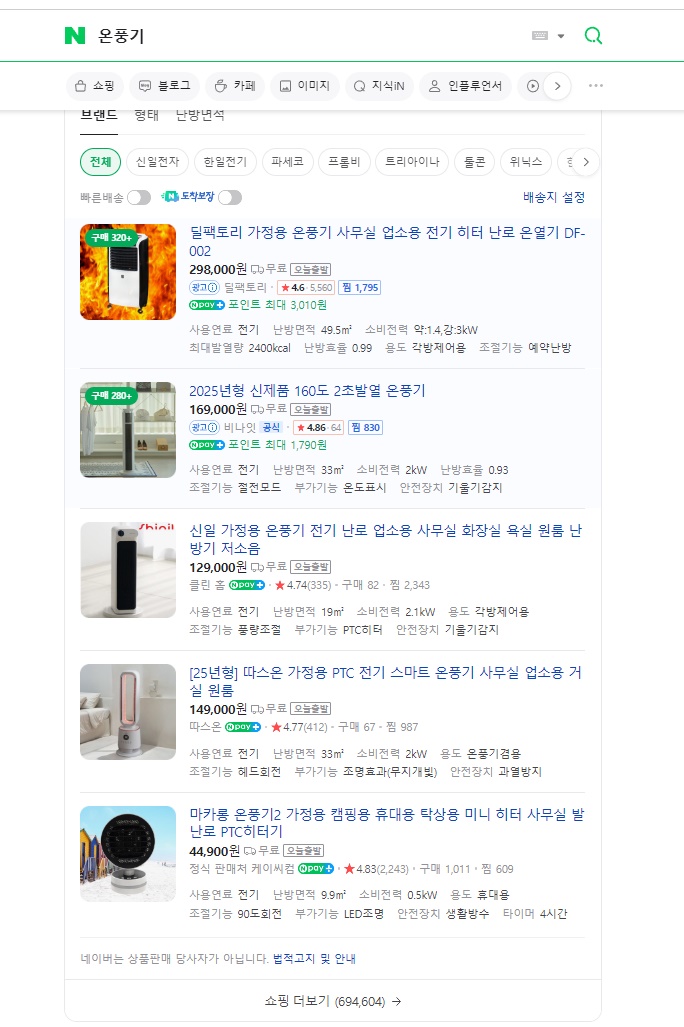
Task: Click the 온풍기 search input field
Action: [x=308, y=35]
